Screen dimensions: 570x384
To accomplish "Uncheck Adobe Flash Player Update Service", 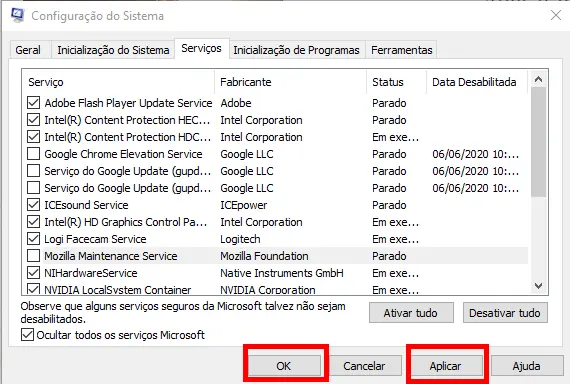I will pyautogui.click(x=33, y=103).
